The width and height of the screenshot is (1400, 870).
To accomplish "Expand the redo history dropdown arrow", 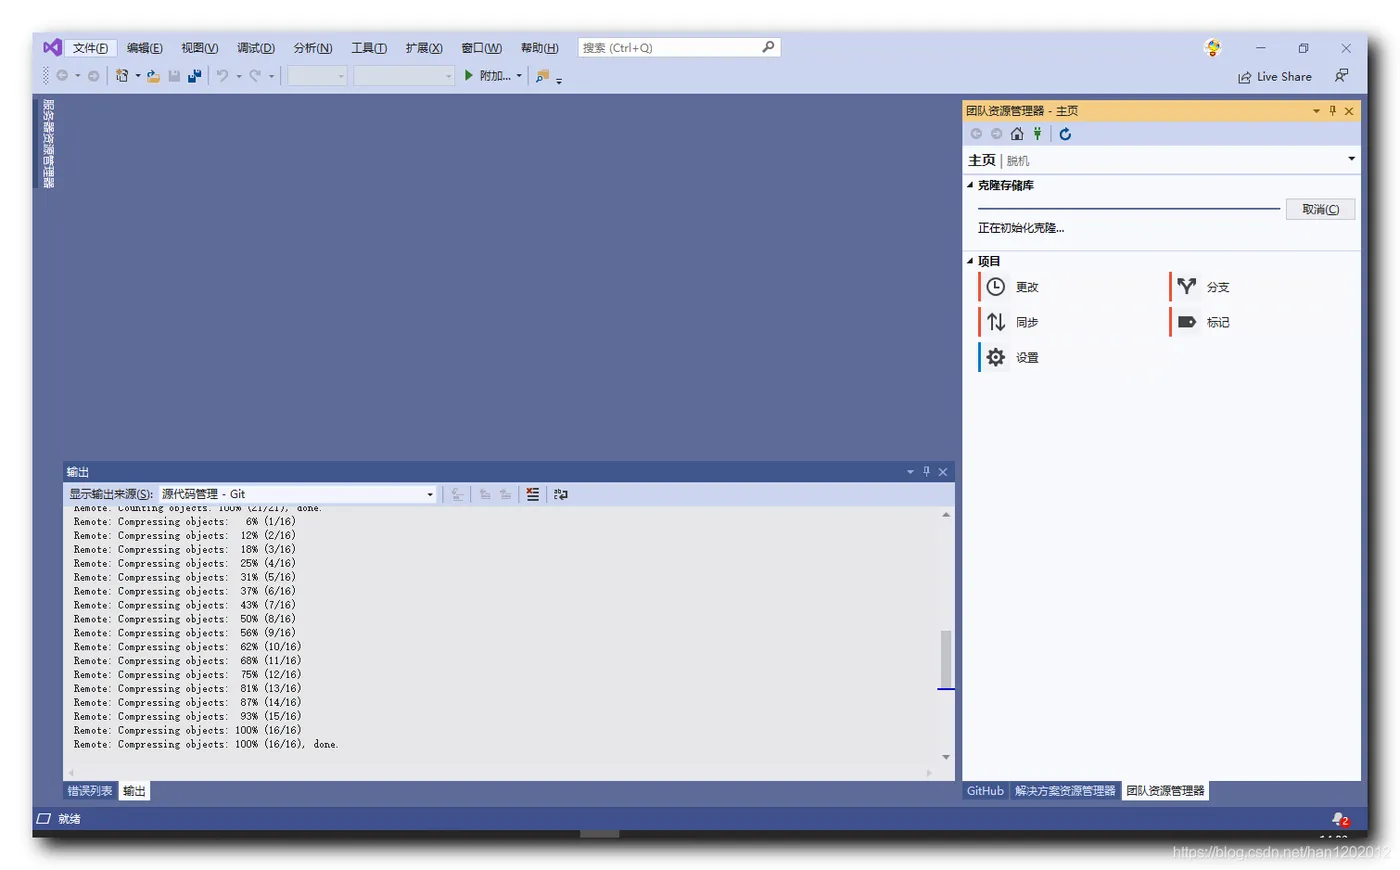I will click(271, 76).
